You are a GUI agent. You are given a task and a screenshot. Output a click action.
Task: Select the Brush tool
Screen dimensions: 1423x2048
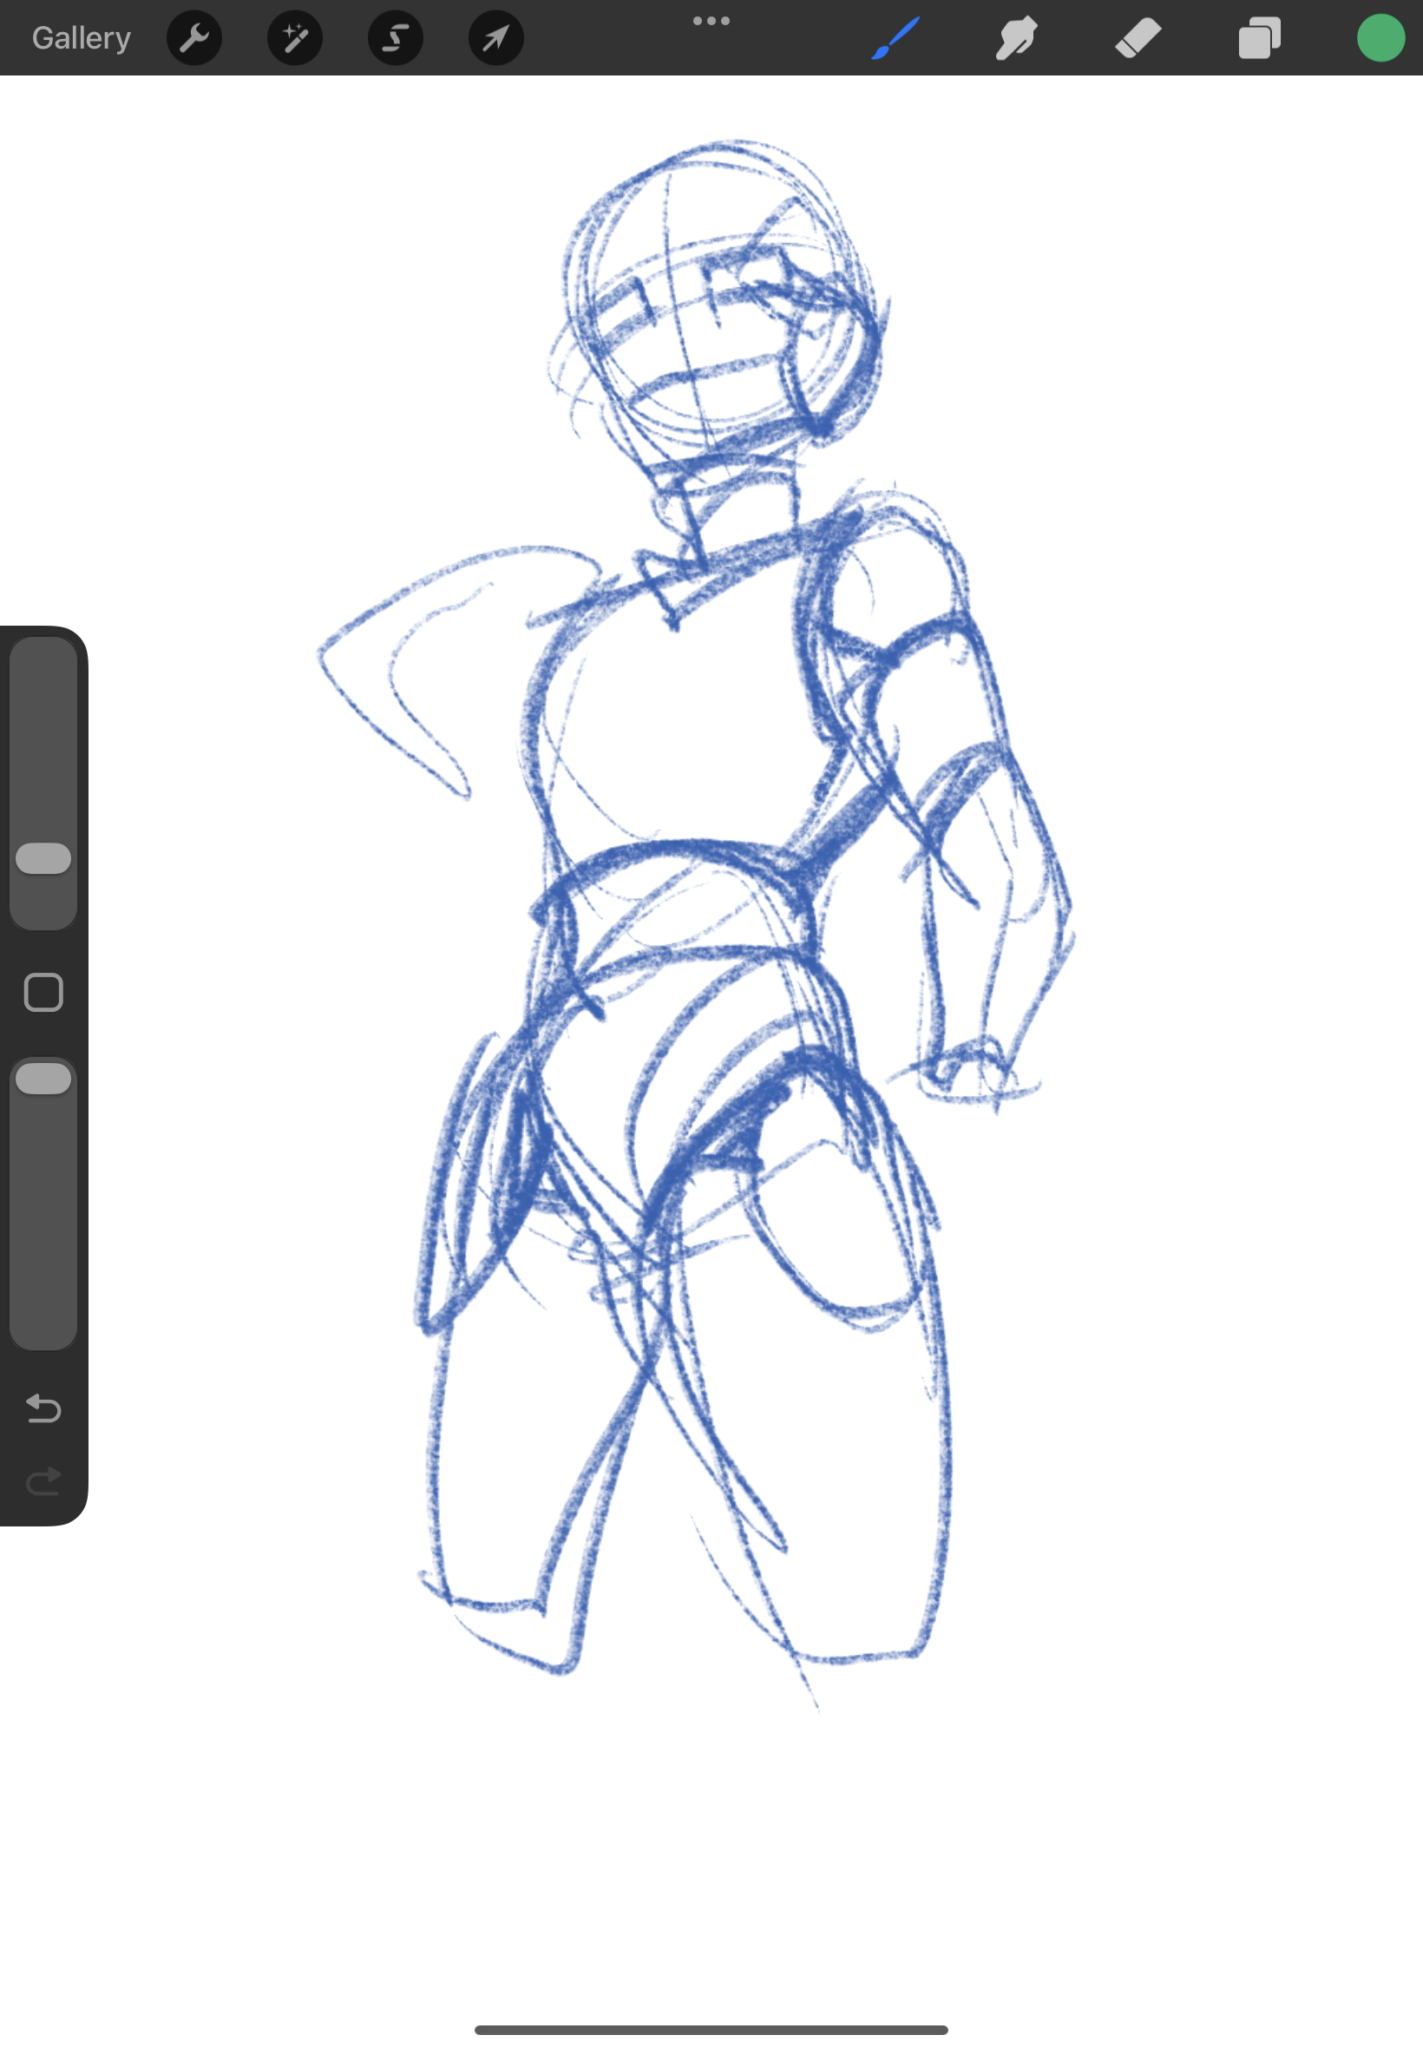(895, 38)
